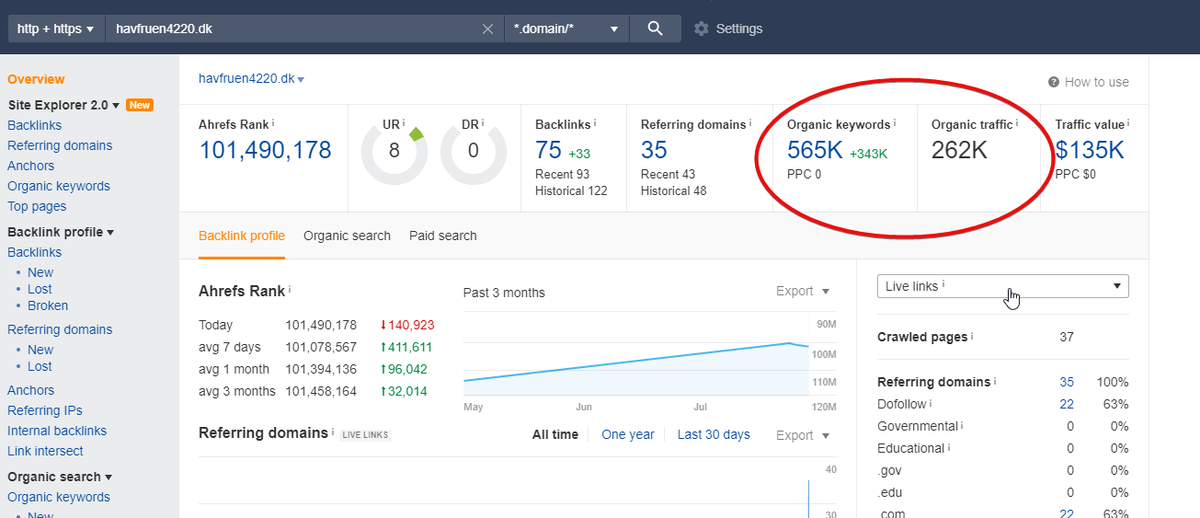Open Broken backlinks in sidebar
Viewport: 1200px width, 518px height.
tap(48, 306)
